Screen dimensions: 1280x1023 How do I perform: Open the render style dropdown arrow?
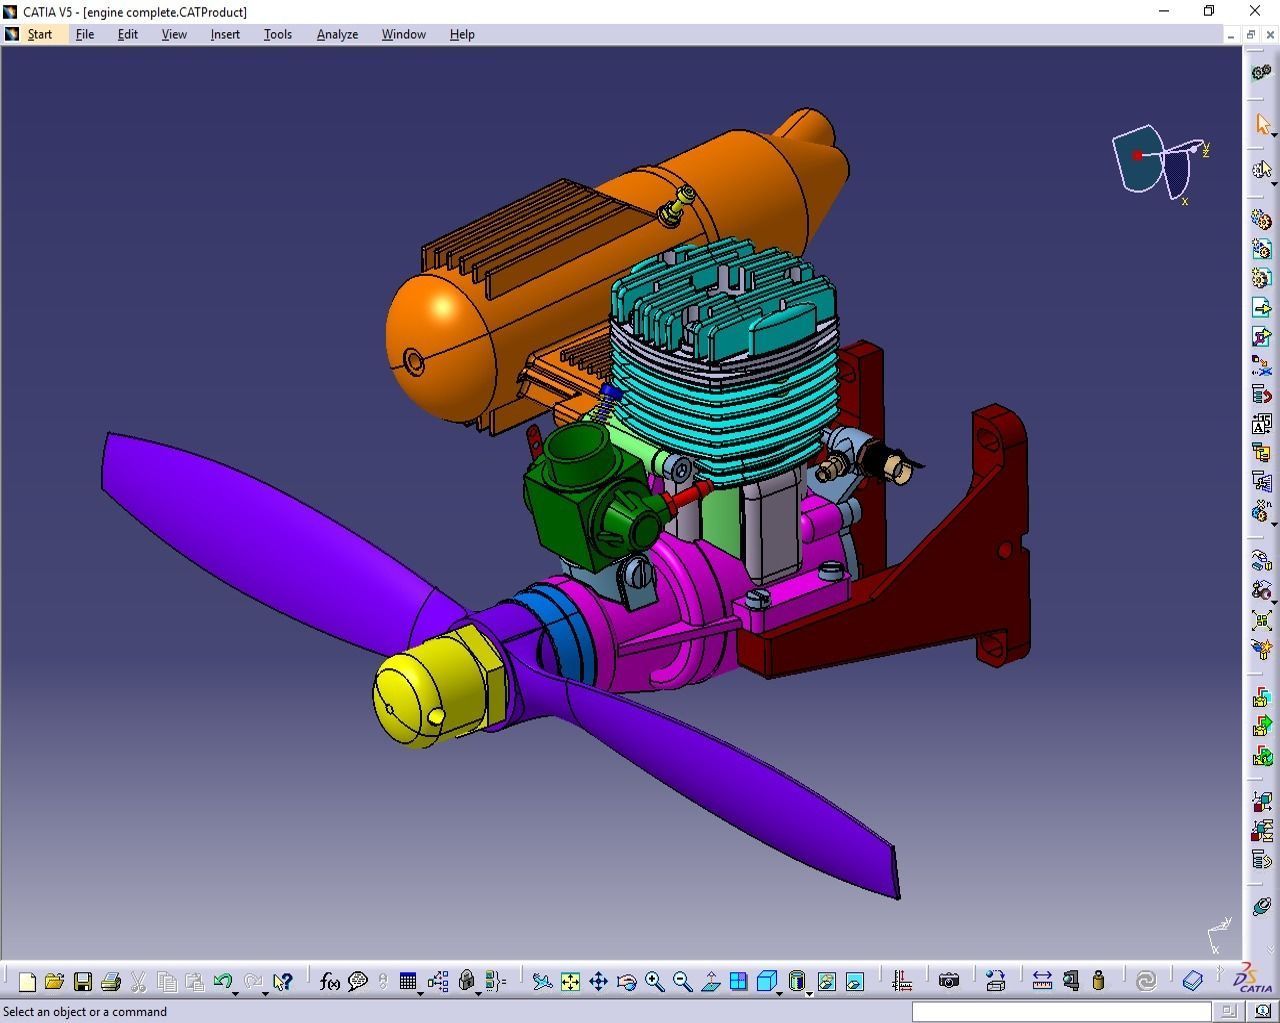tap(809, 994)
